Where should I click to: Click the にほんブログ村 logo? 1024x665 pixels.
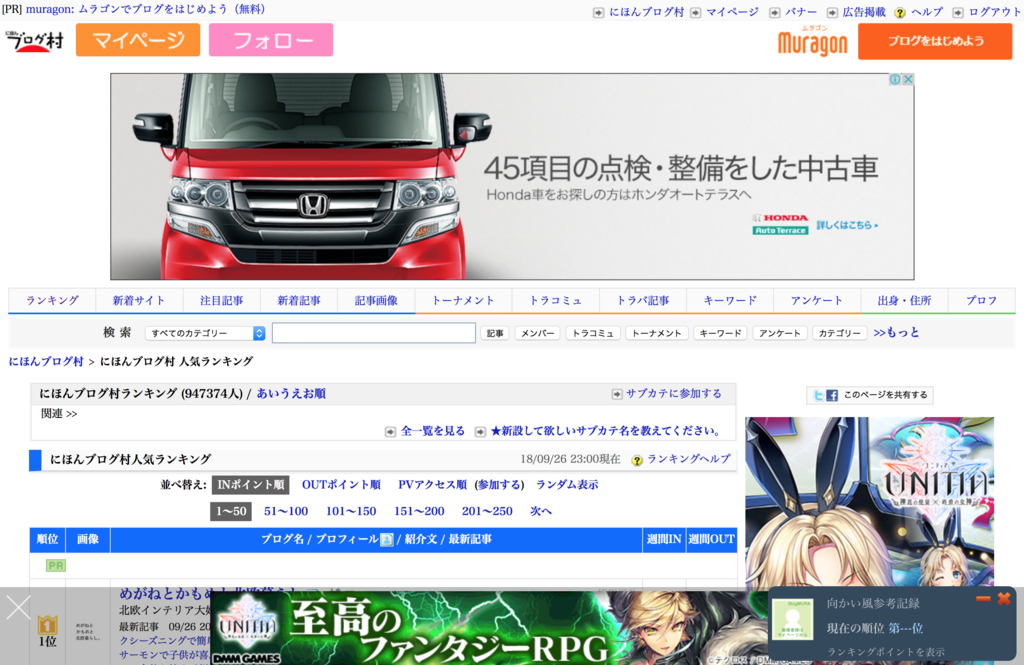[35, 41]
